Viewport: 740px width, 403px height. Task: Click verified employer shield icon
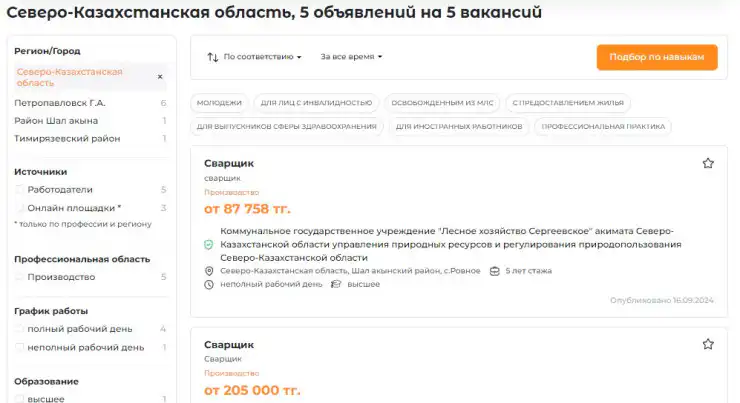coord(208,244)
